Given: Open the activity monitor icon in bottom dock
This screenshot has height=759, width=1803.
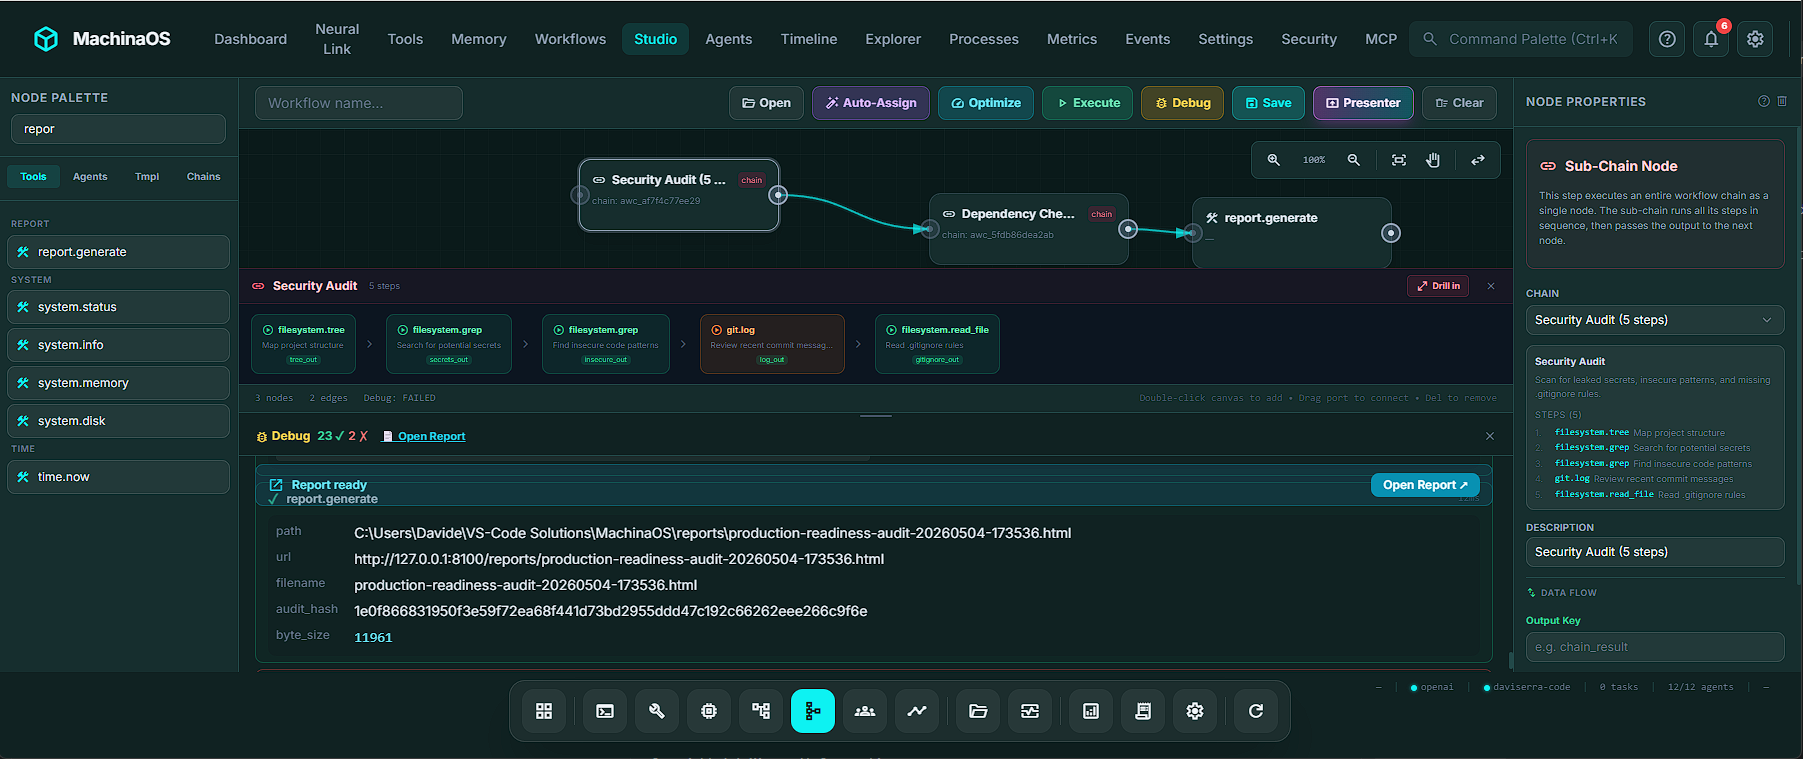Looking at the screenshot, I should pyautogui.click(x=1030, y=711).
